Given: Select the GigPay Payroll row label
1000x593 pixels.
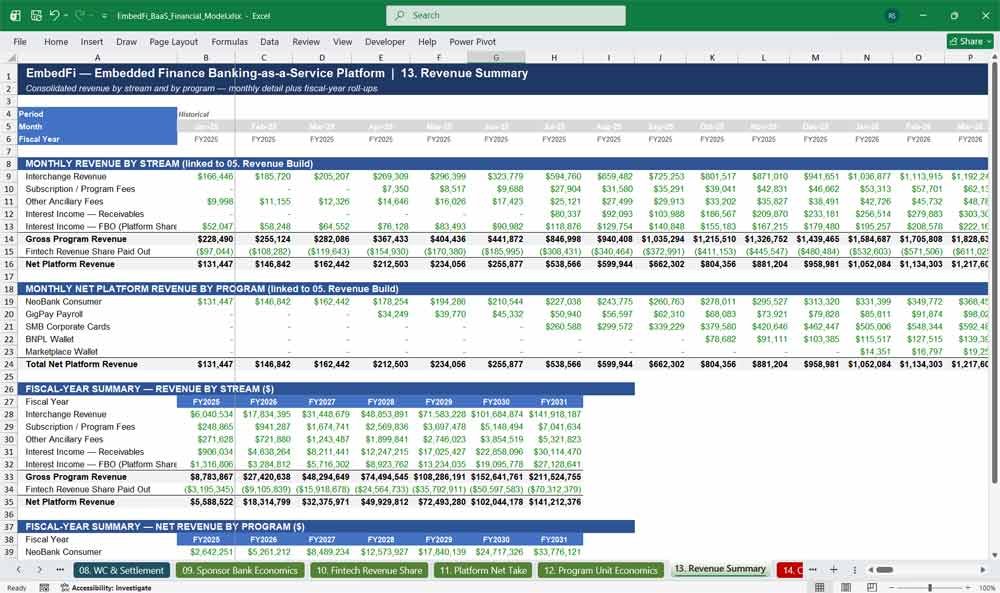Looking at the screenshot, I should [54, 314].
